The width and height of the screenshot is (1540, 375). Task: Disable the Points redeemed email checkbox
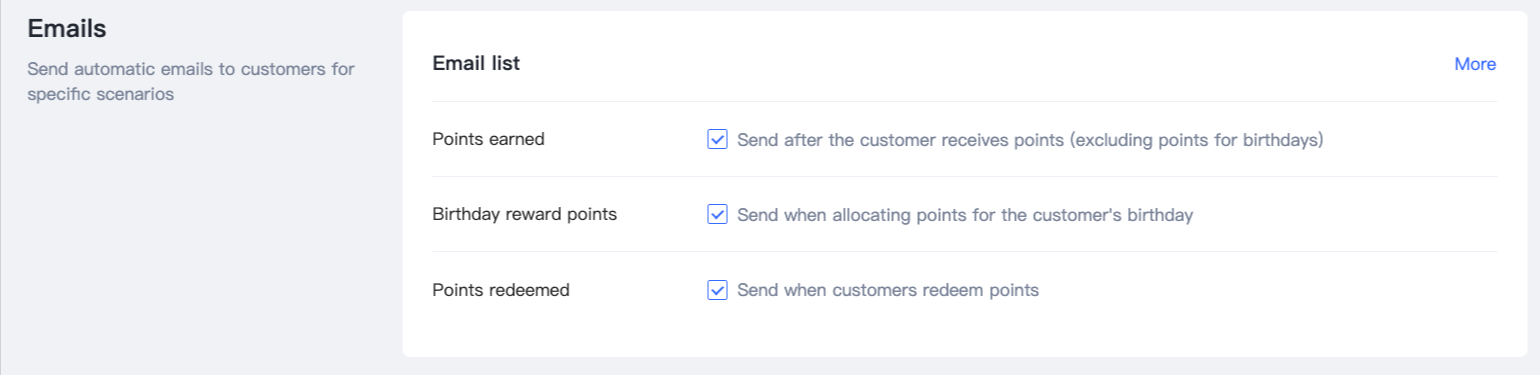[x=717, y=290]
